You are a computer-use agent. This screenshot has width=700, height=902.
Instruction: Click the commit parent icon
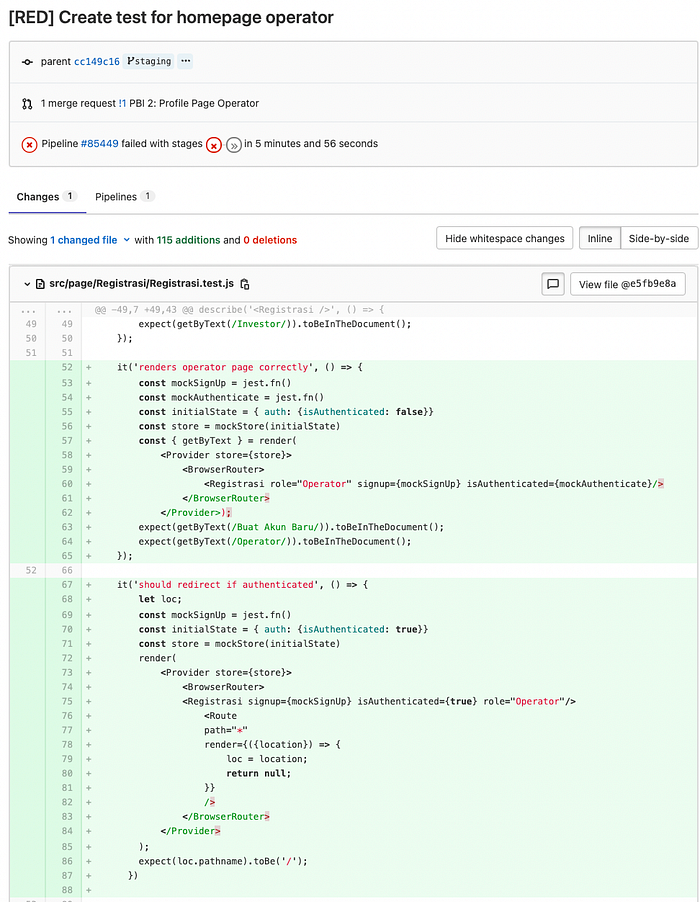click(27, 62)
